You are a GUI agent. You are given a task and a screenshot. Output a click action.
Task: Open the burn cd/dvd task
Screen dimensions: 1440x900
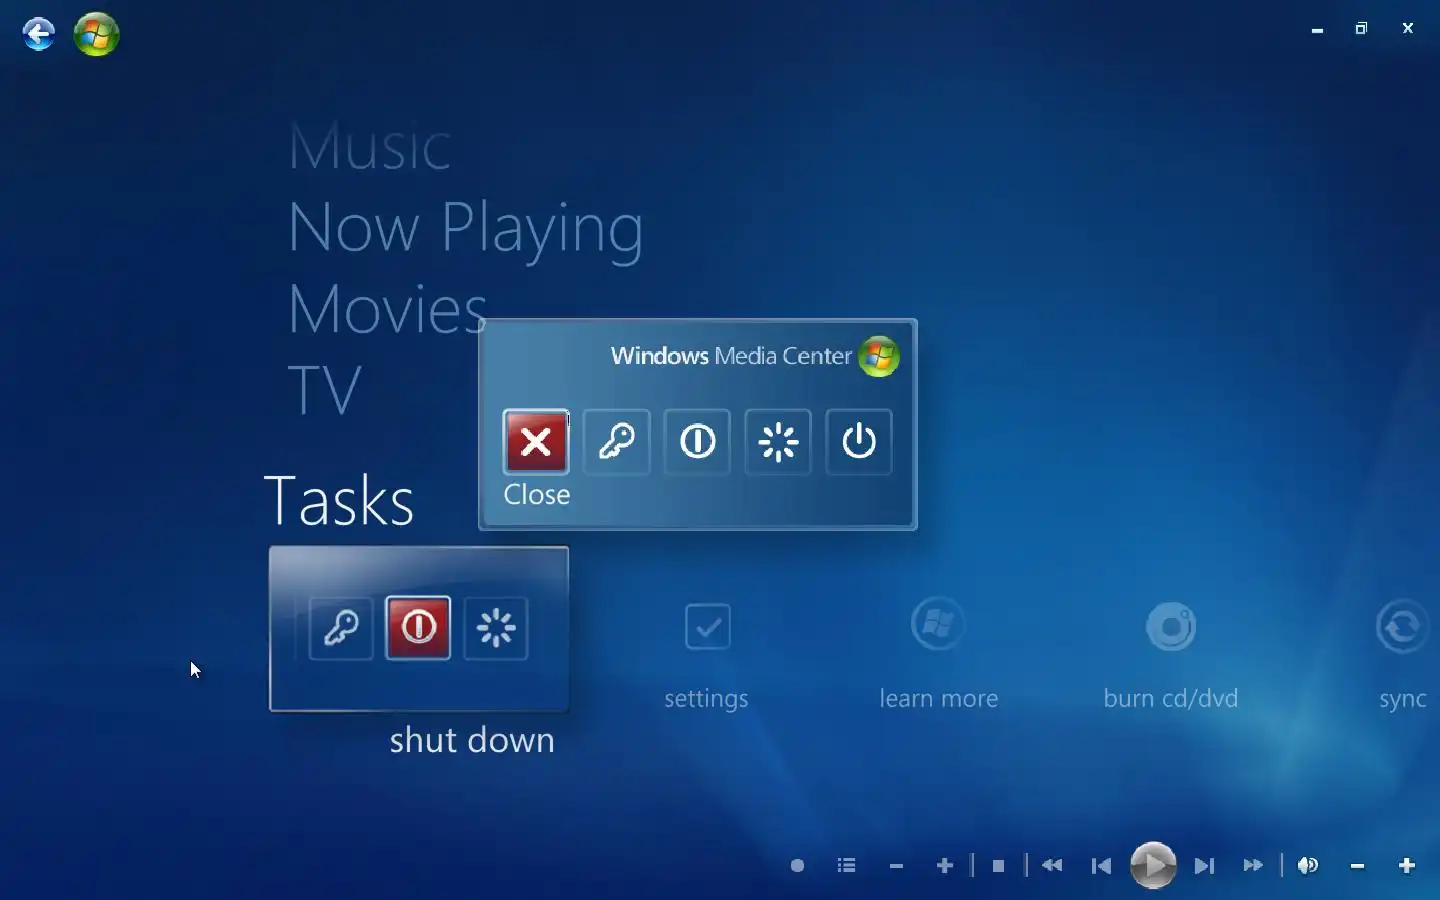[x=1171, y=654]
